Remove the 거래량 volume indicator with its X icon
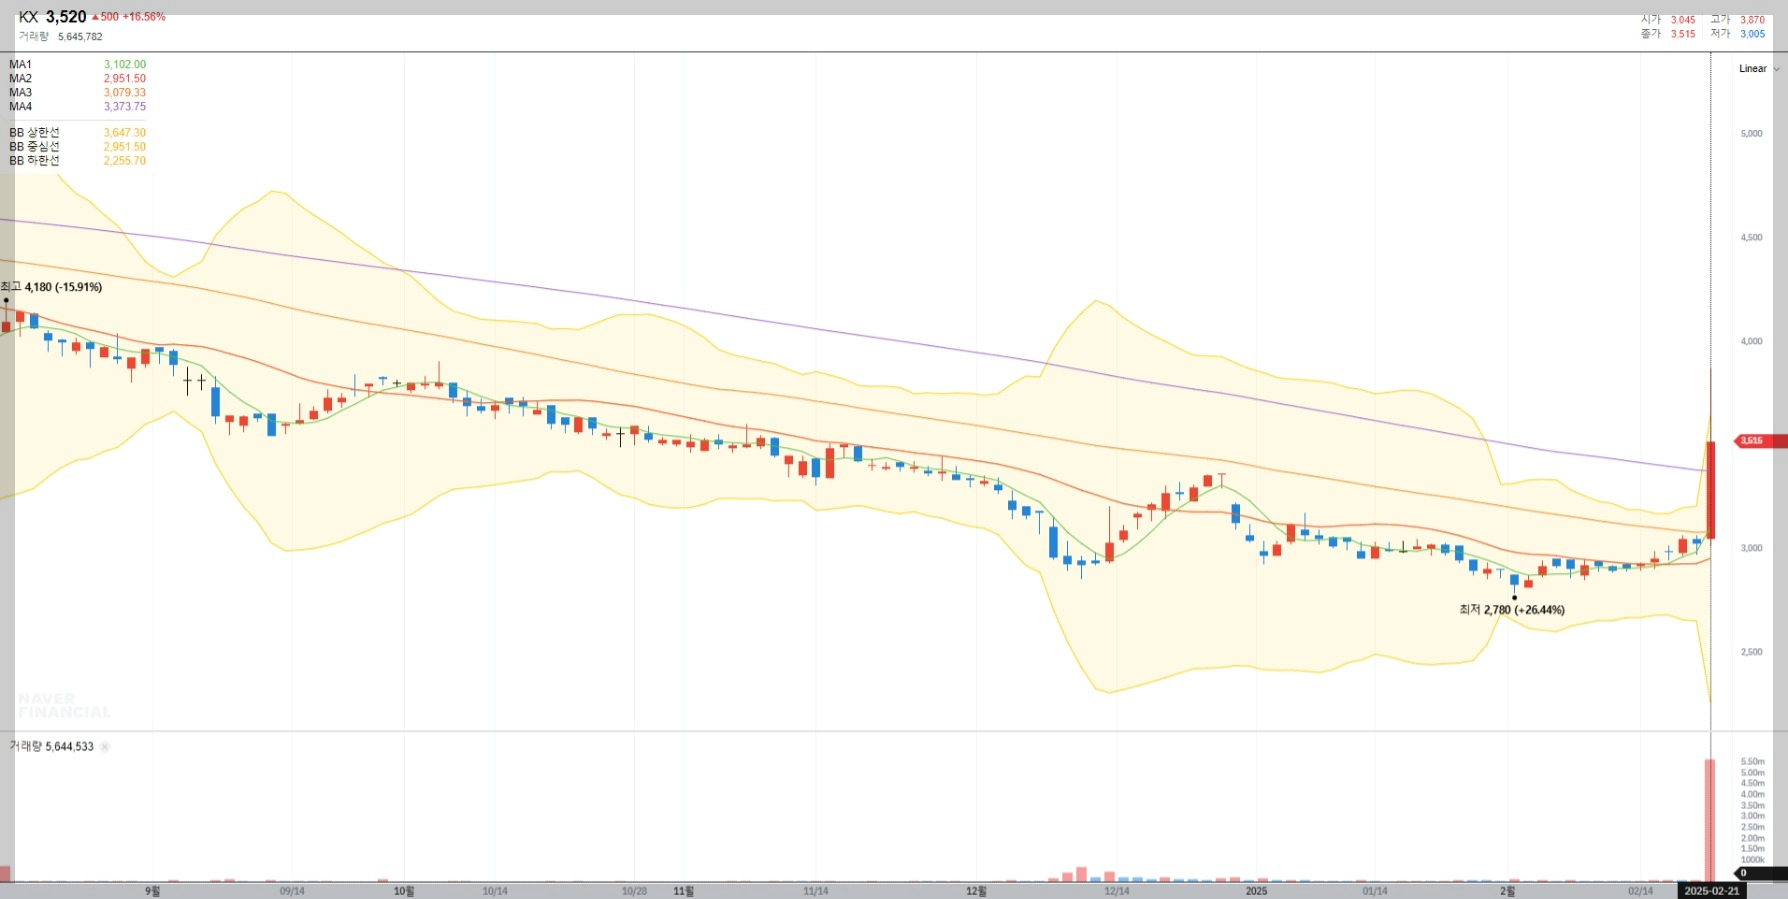The width and height of the screenshot is (1788, 899). [105, 747]
